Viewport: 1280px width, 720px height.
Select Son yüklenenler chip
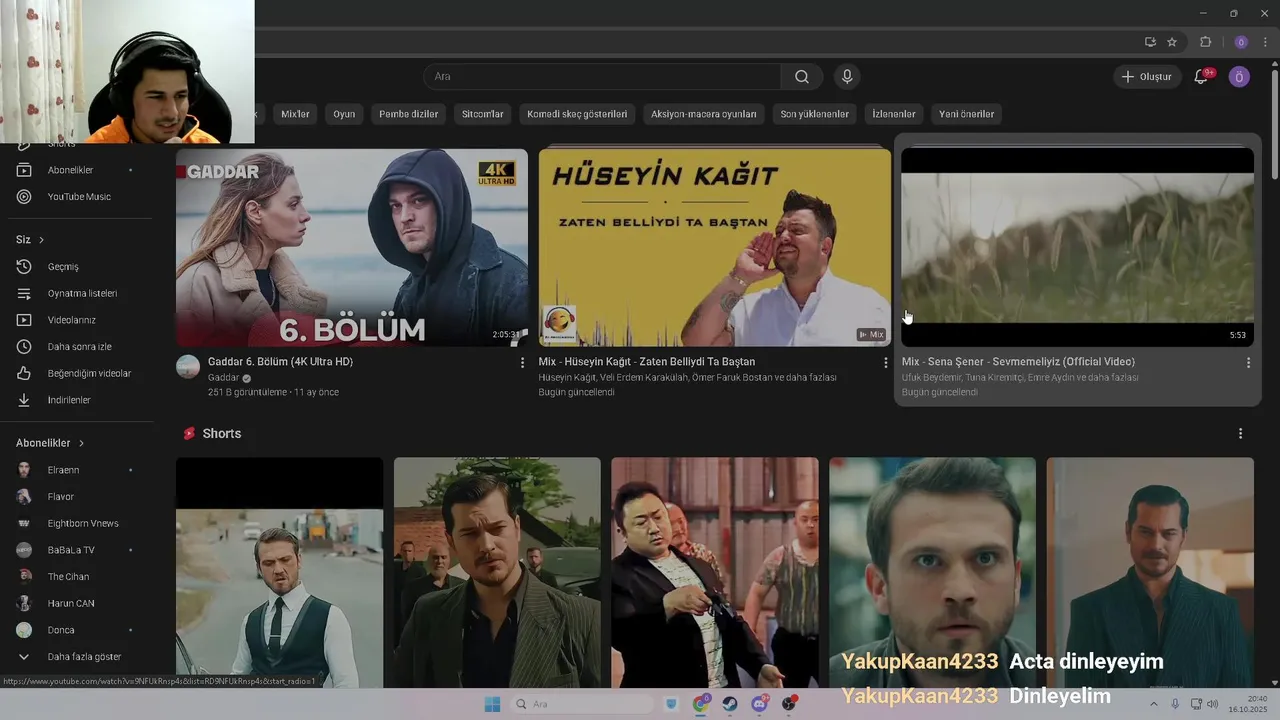coord(814,114)
